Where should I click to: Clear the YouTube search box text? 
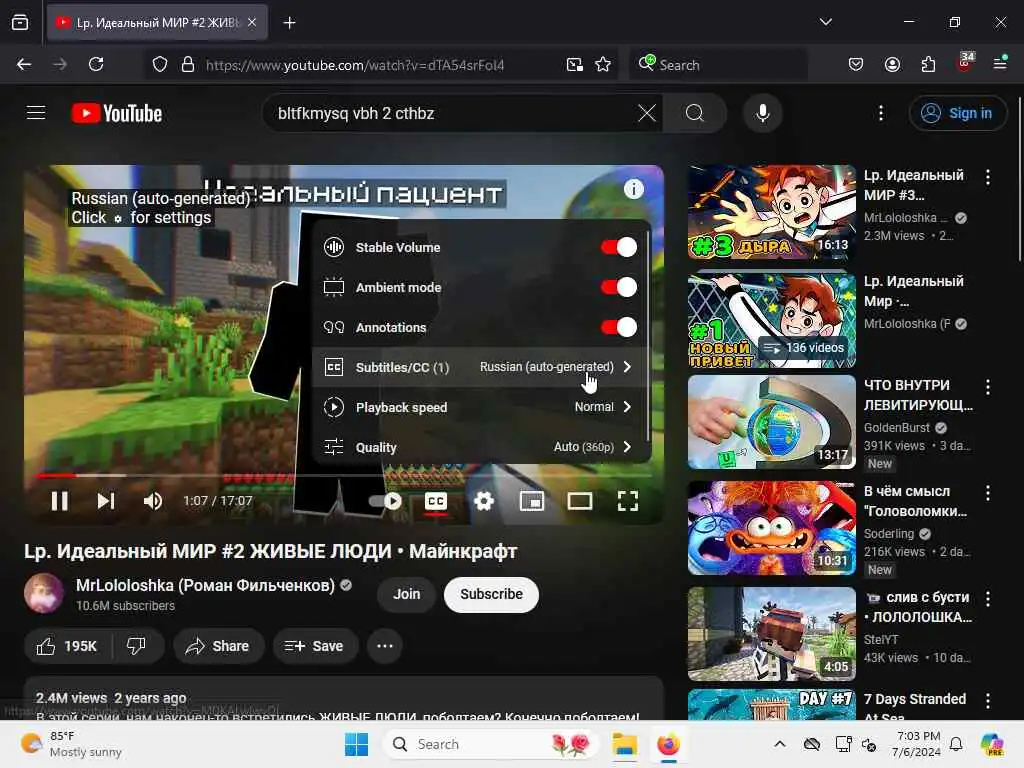647,113
